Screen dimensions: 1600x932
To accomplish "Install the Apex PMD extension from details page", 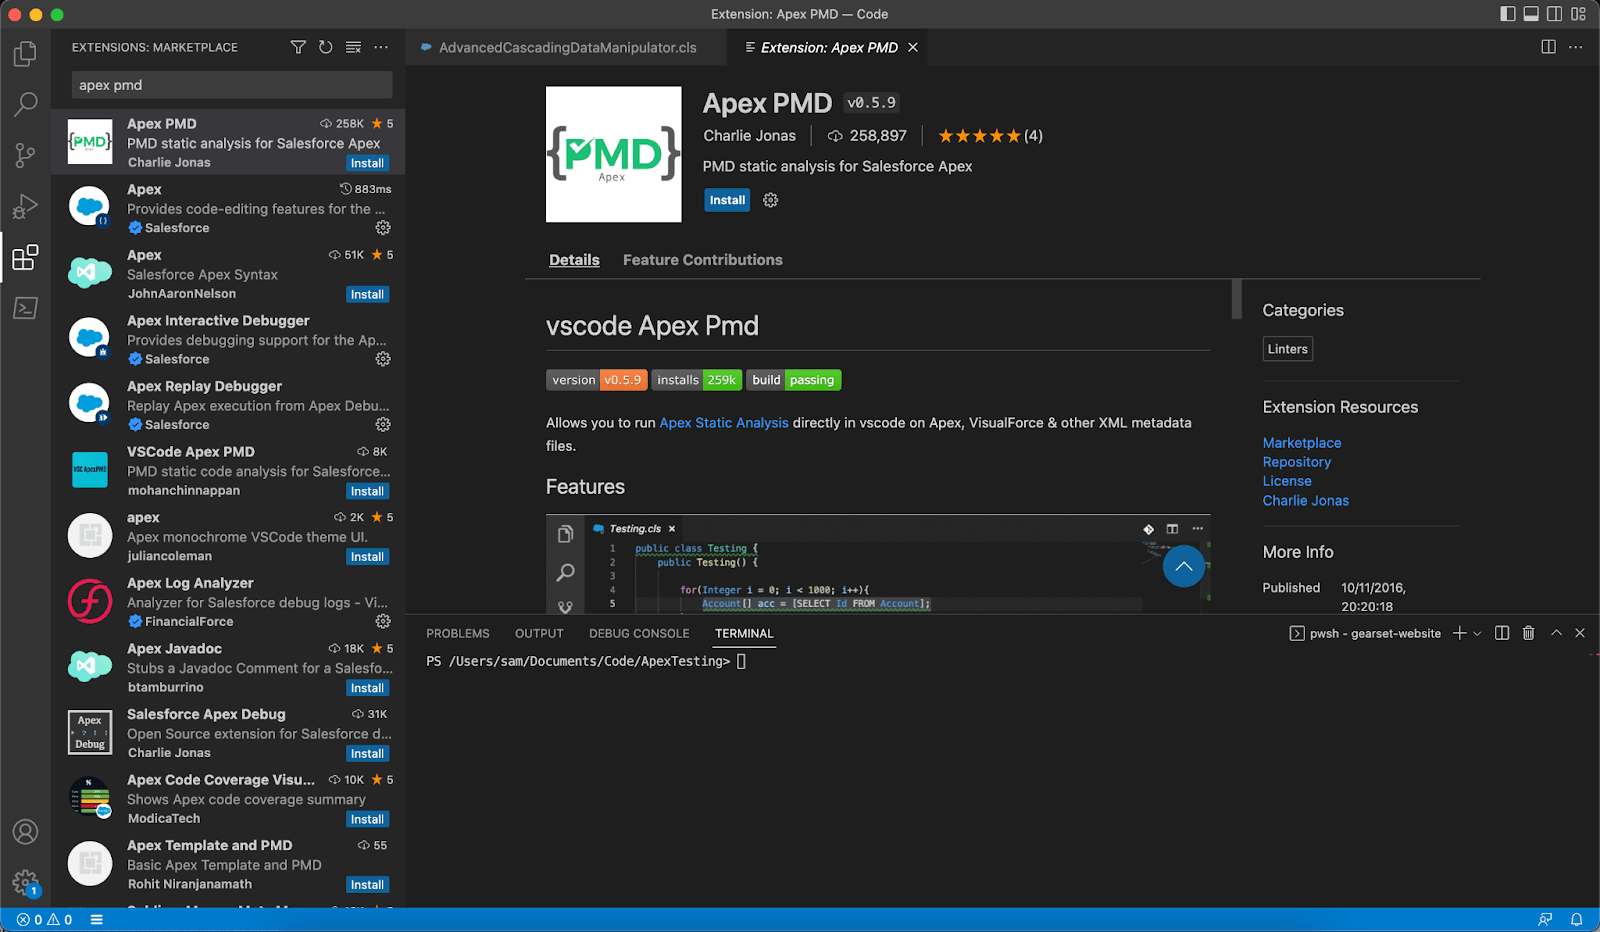I will 727,200.
